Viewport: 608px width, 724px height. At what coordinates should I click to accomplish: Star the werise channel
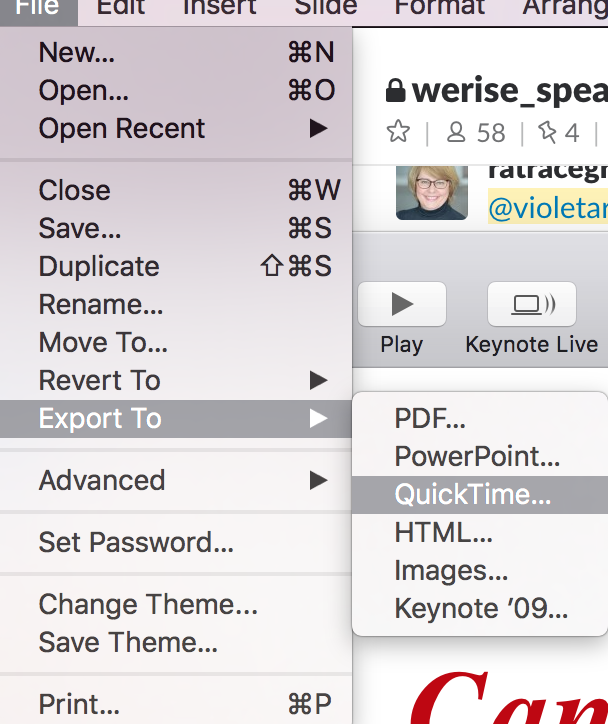[398, 132]
